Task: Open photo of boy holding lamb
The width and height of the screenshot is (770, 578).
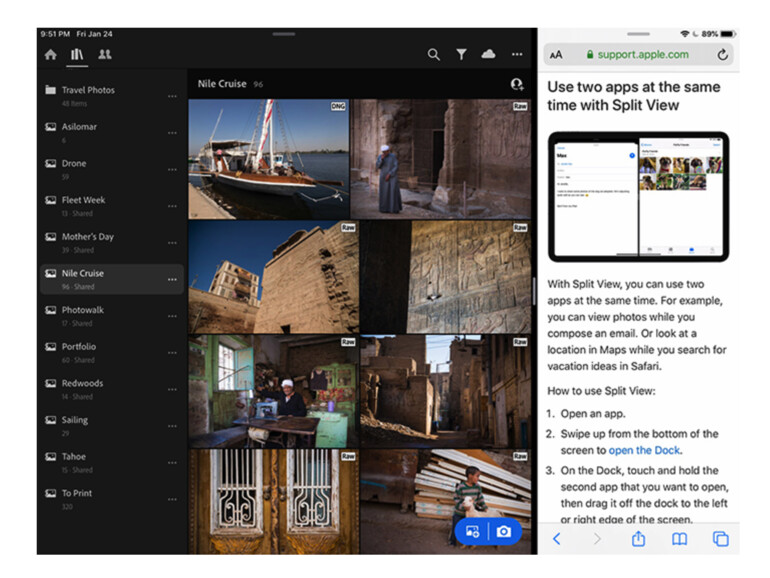Action: [445, 502]
